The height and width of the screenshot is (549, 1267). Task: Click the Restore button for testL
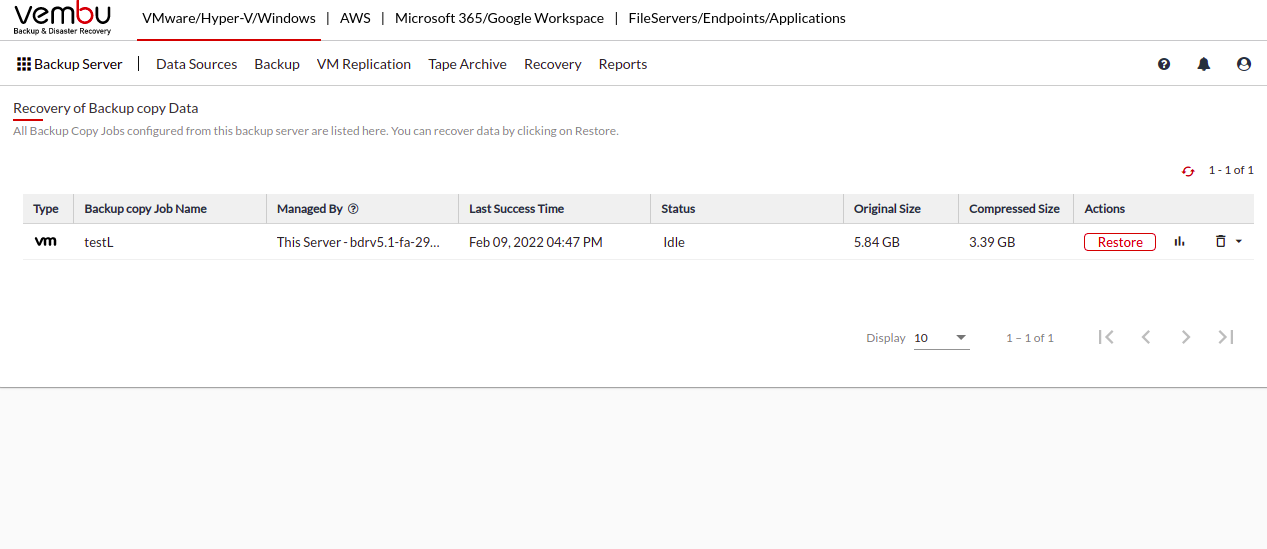[x=1120, y=242]
